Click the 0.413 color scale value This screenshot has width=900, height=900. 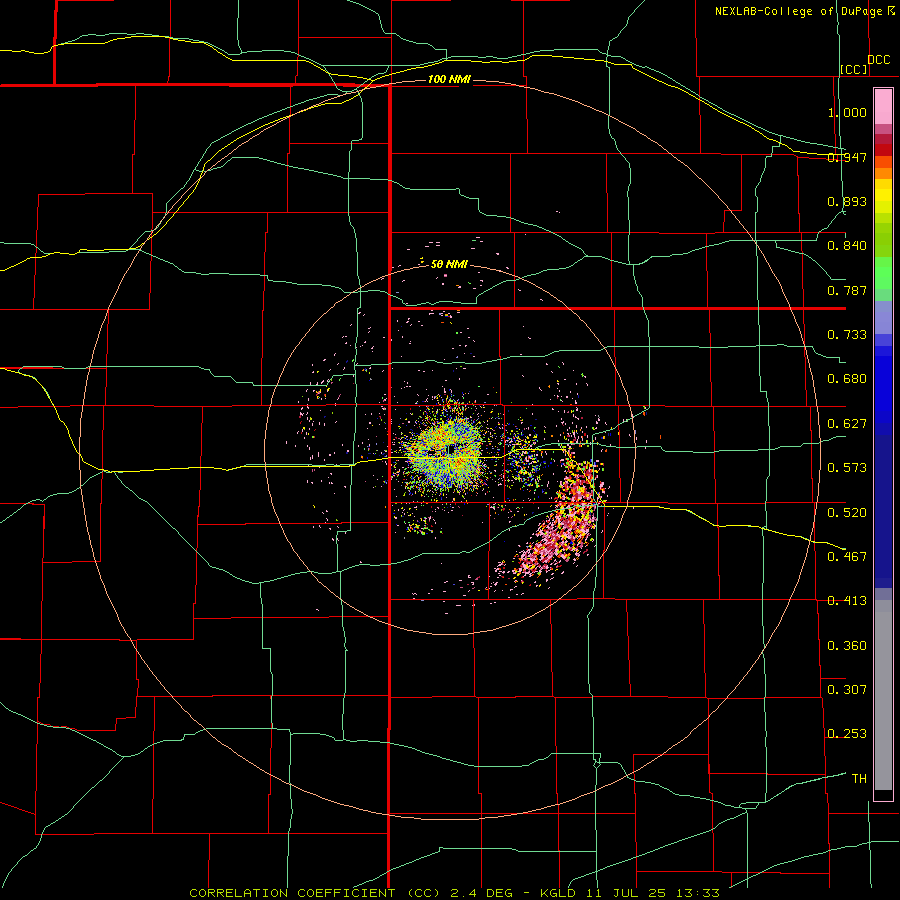847,601
